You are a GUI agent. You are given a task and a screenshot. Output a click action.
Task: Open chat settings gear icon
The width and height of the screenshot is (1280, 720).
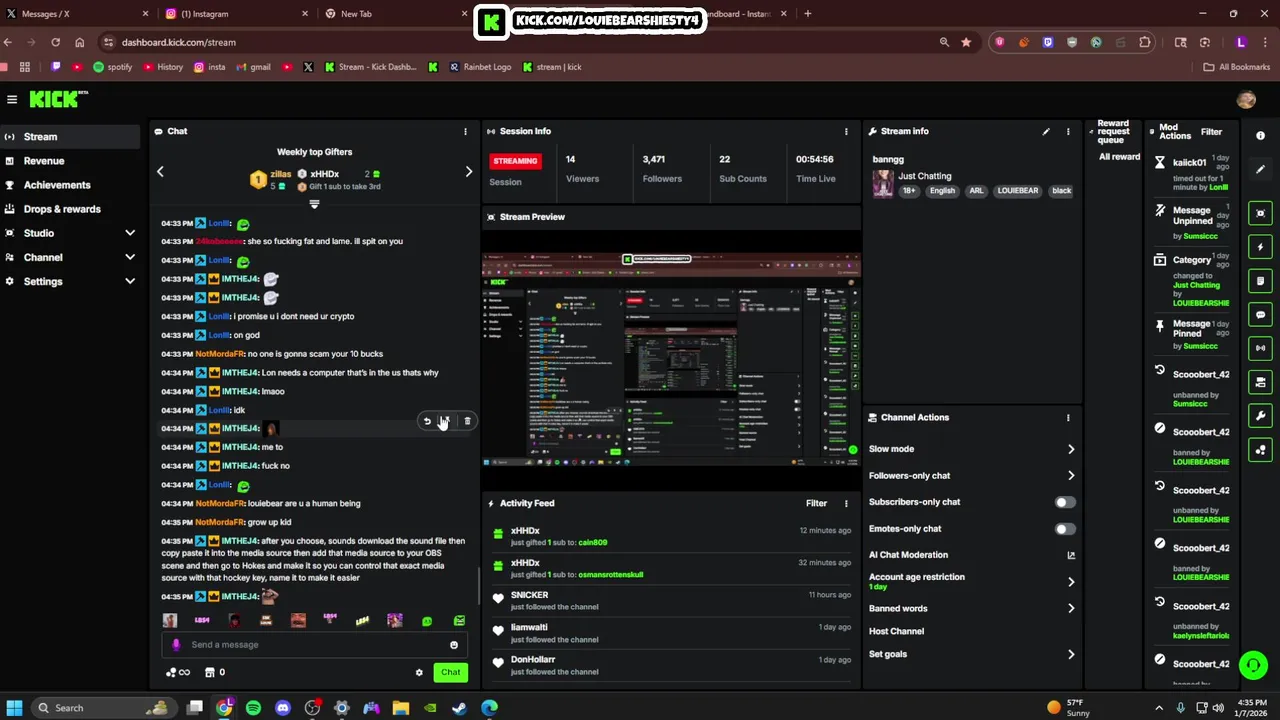[x=419, y=673]
